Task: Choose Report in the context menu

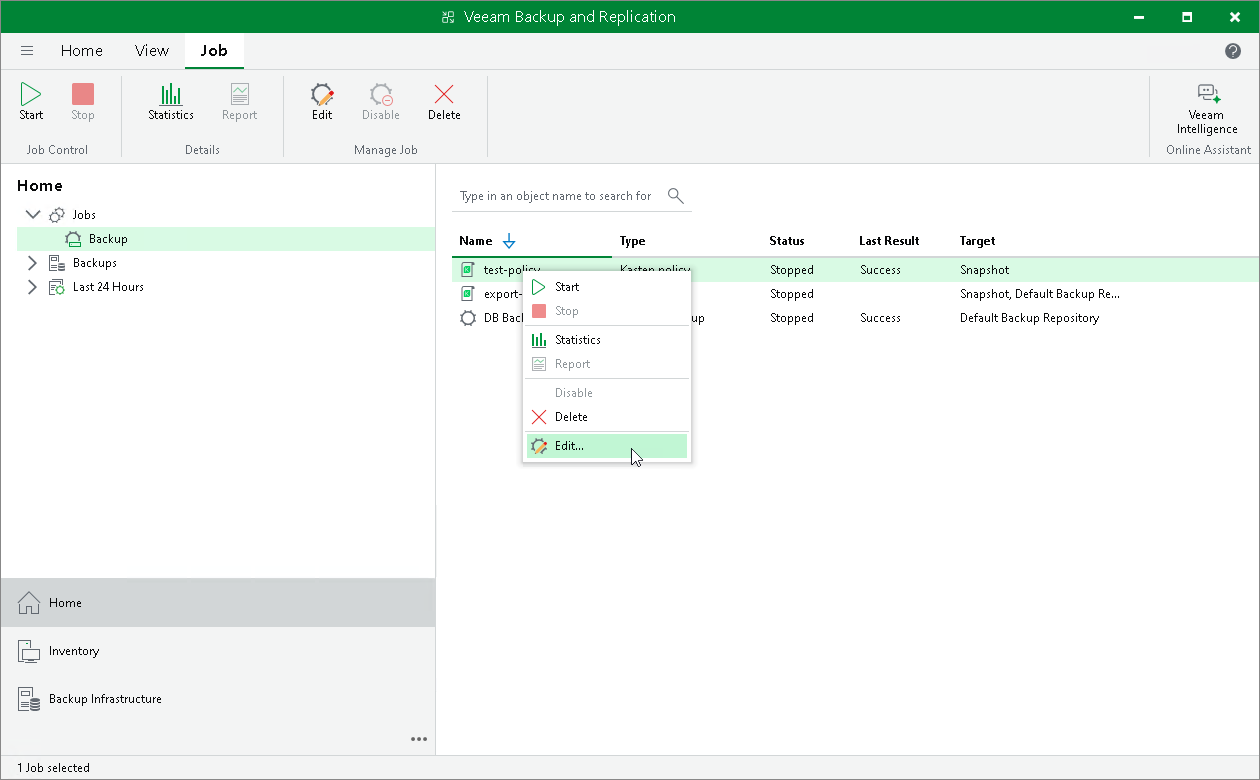Action: click(x=607, y=364)
